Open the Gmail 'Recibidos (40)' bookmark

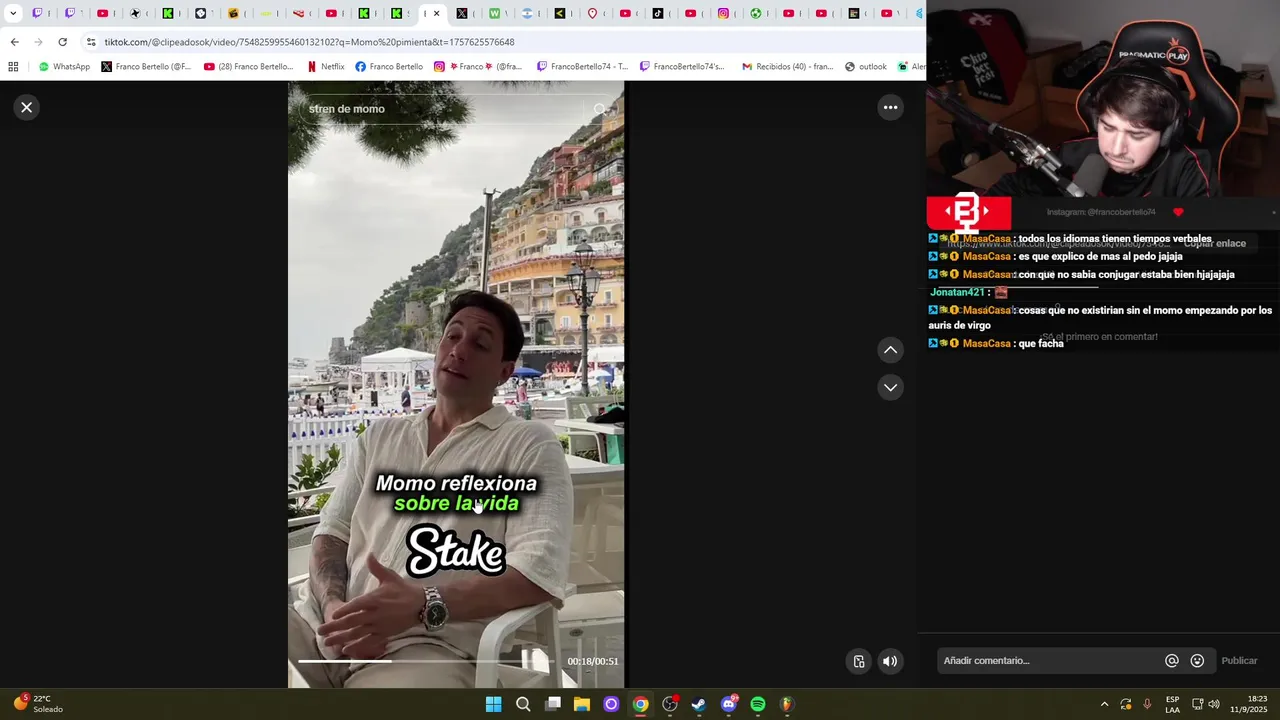(x=787, y=67)
